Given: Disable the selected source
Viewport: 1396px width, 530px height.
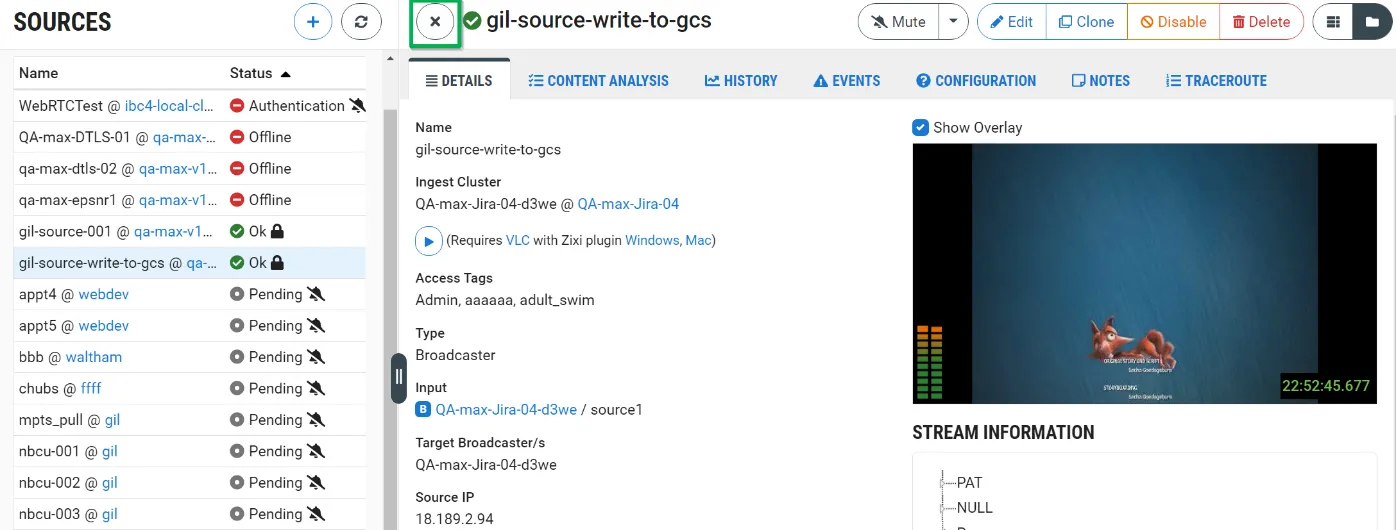Looking at the screenshot, I should [1173, 22].
